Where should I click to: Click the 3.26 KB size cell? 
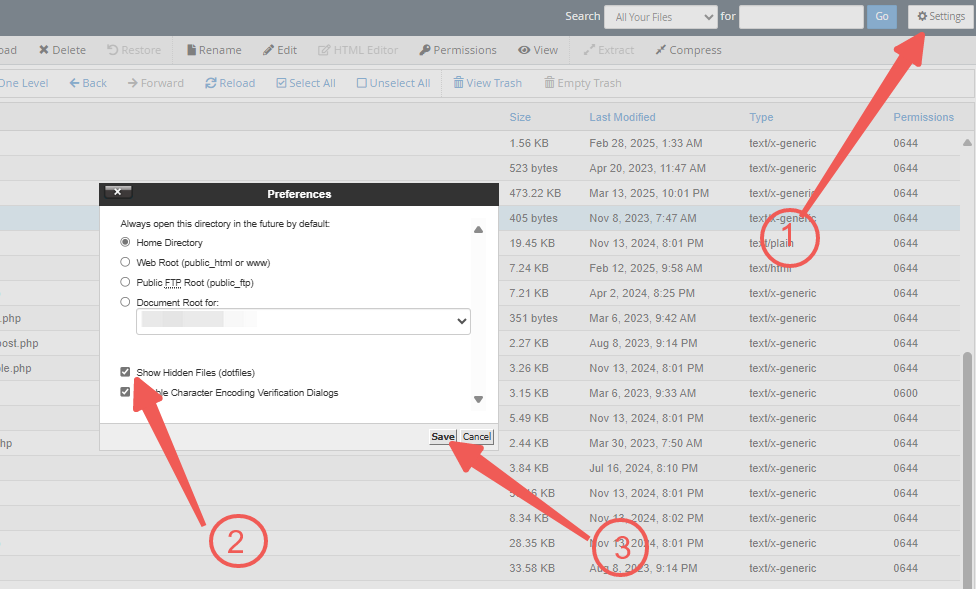(x=528, y=368)
